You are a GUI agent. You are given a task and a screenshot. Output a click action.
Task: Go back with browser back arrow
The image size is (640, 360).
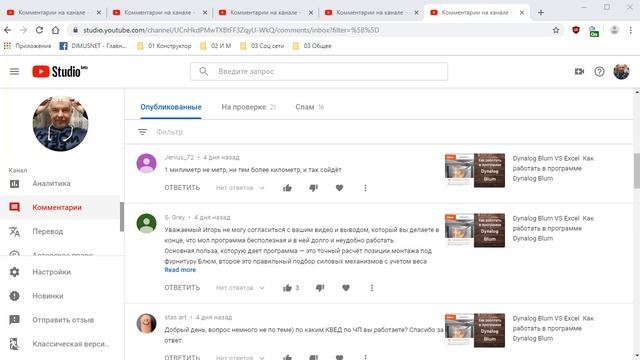click(7, 30)
